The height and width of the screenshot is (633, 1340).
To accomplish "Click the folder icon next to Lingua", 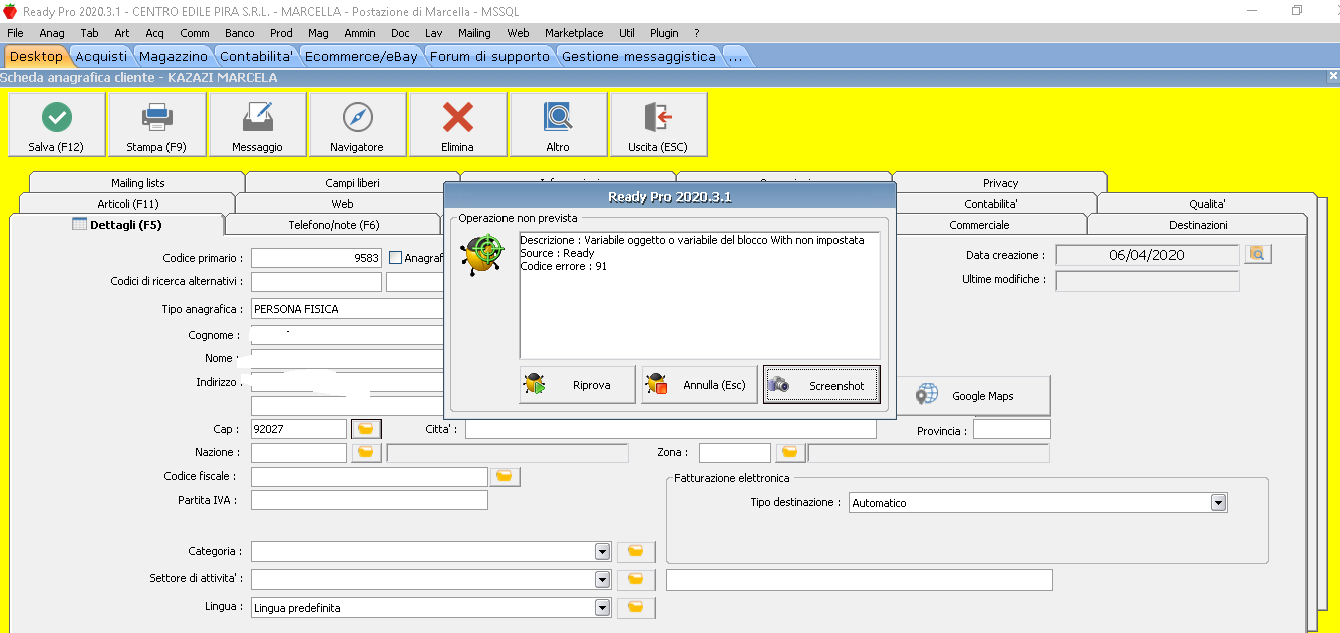I will (636, 607).
